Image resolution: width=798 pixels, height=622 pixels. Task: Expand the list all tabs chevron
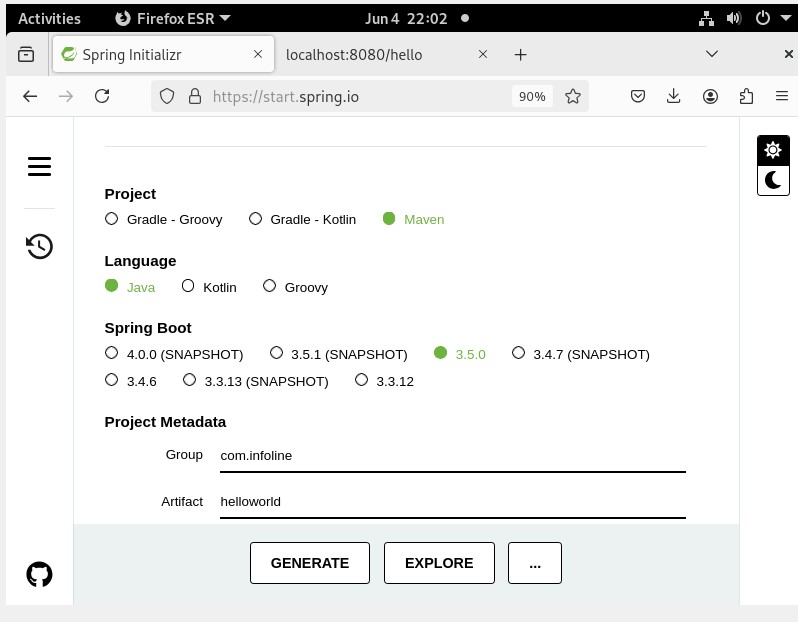pos(712,54)
